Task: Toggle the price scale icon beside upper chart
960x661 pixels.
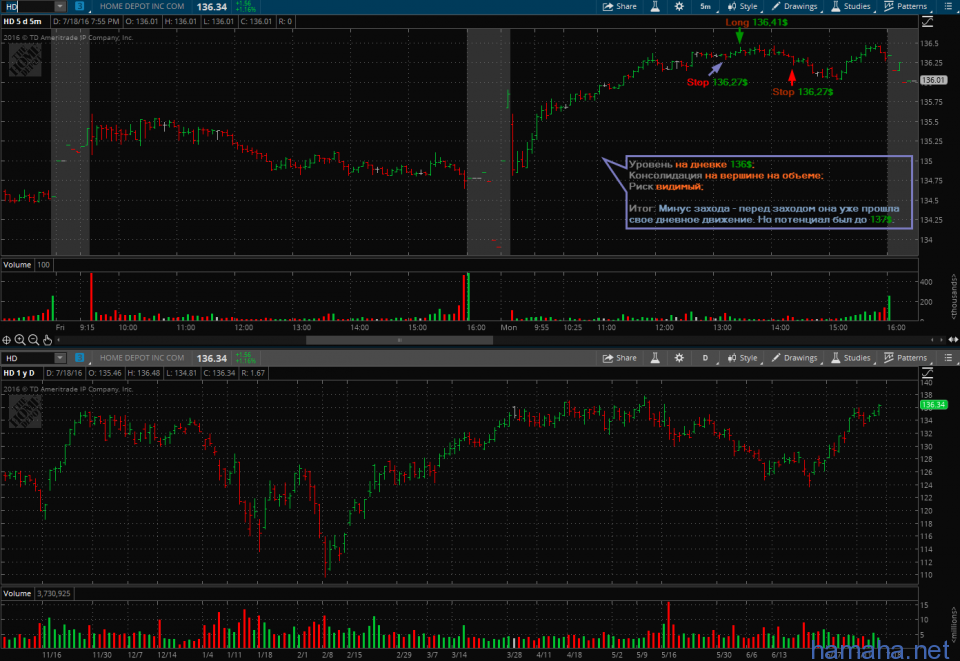Action: (x=928, y=21)
